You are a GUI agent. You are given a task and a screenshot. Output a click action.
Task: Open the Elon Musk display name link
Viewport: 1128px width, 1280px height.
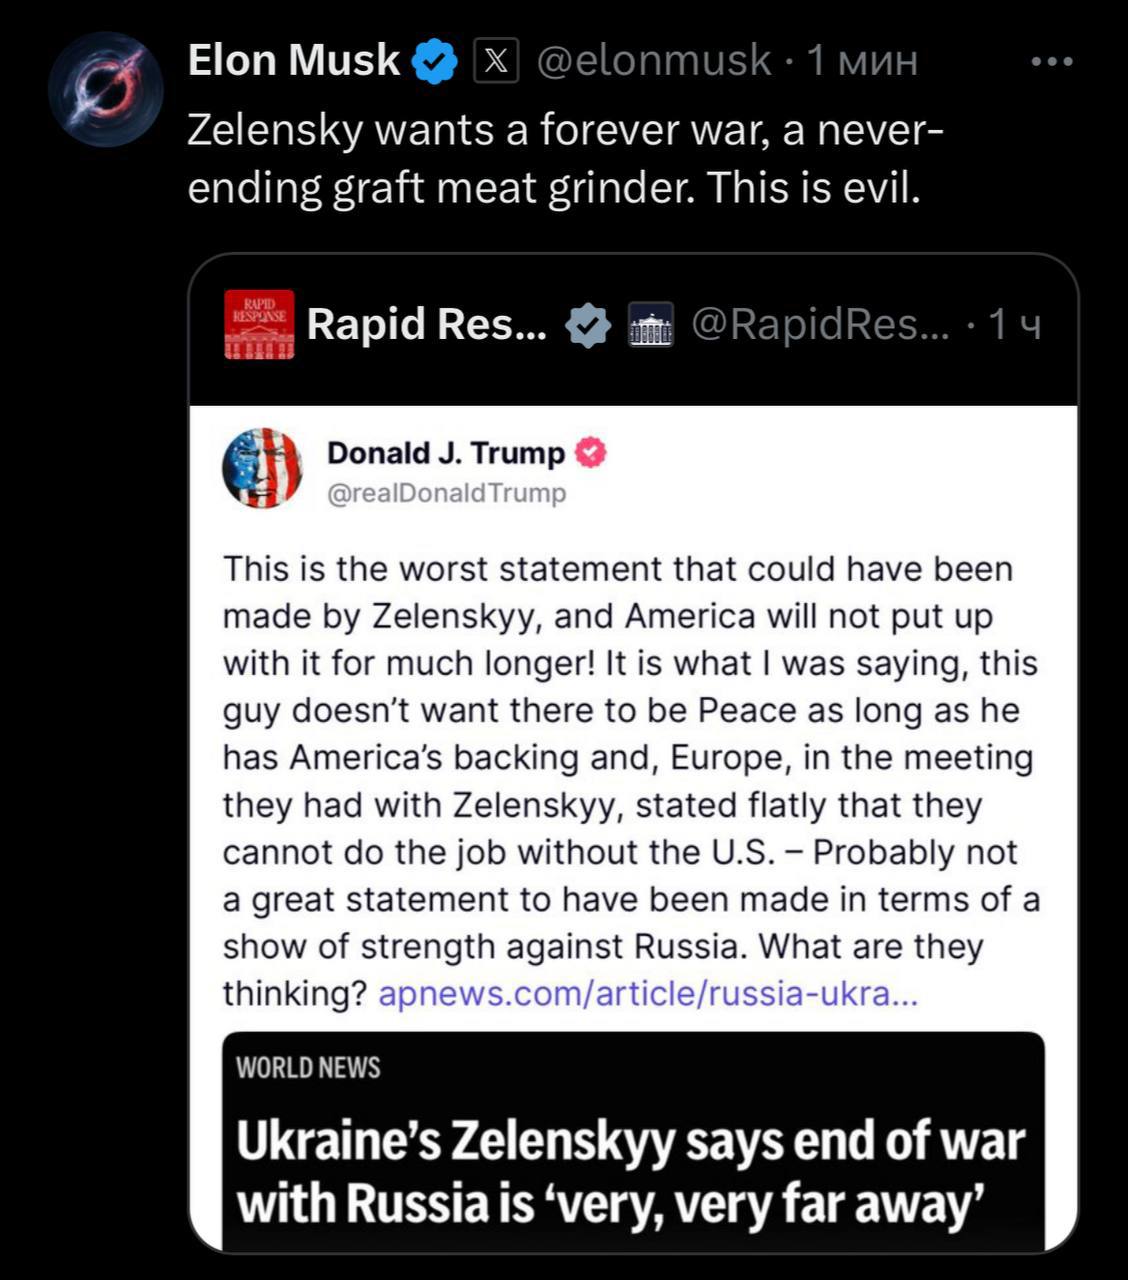[x=294, y=61]
